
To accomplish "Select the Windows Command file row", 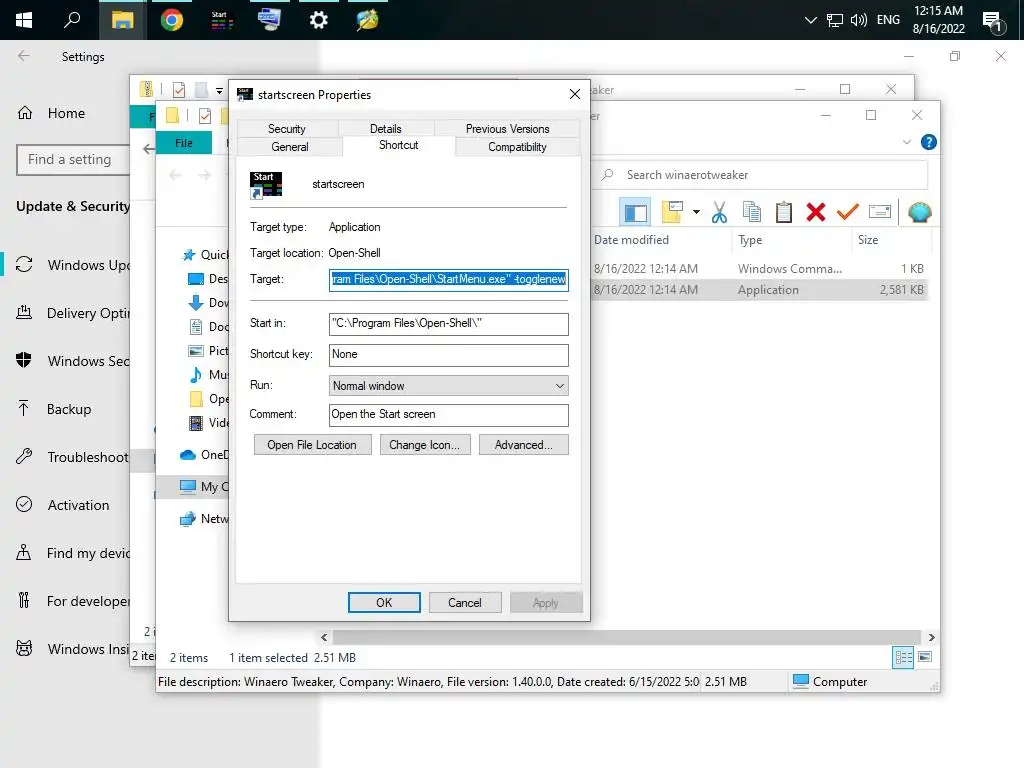I will pos(760,268).
